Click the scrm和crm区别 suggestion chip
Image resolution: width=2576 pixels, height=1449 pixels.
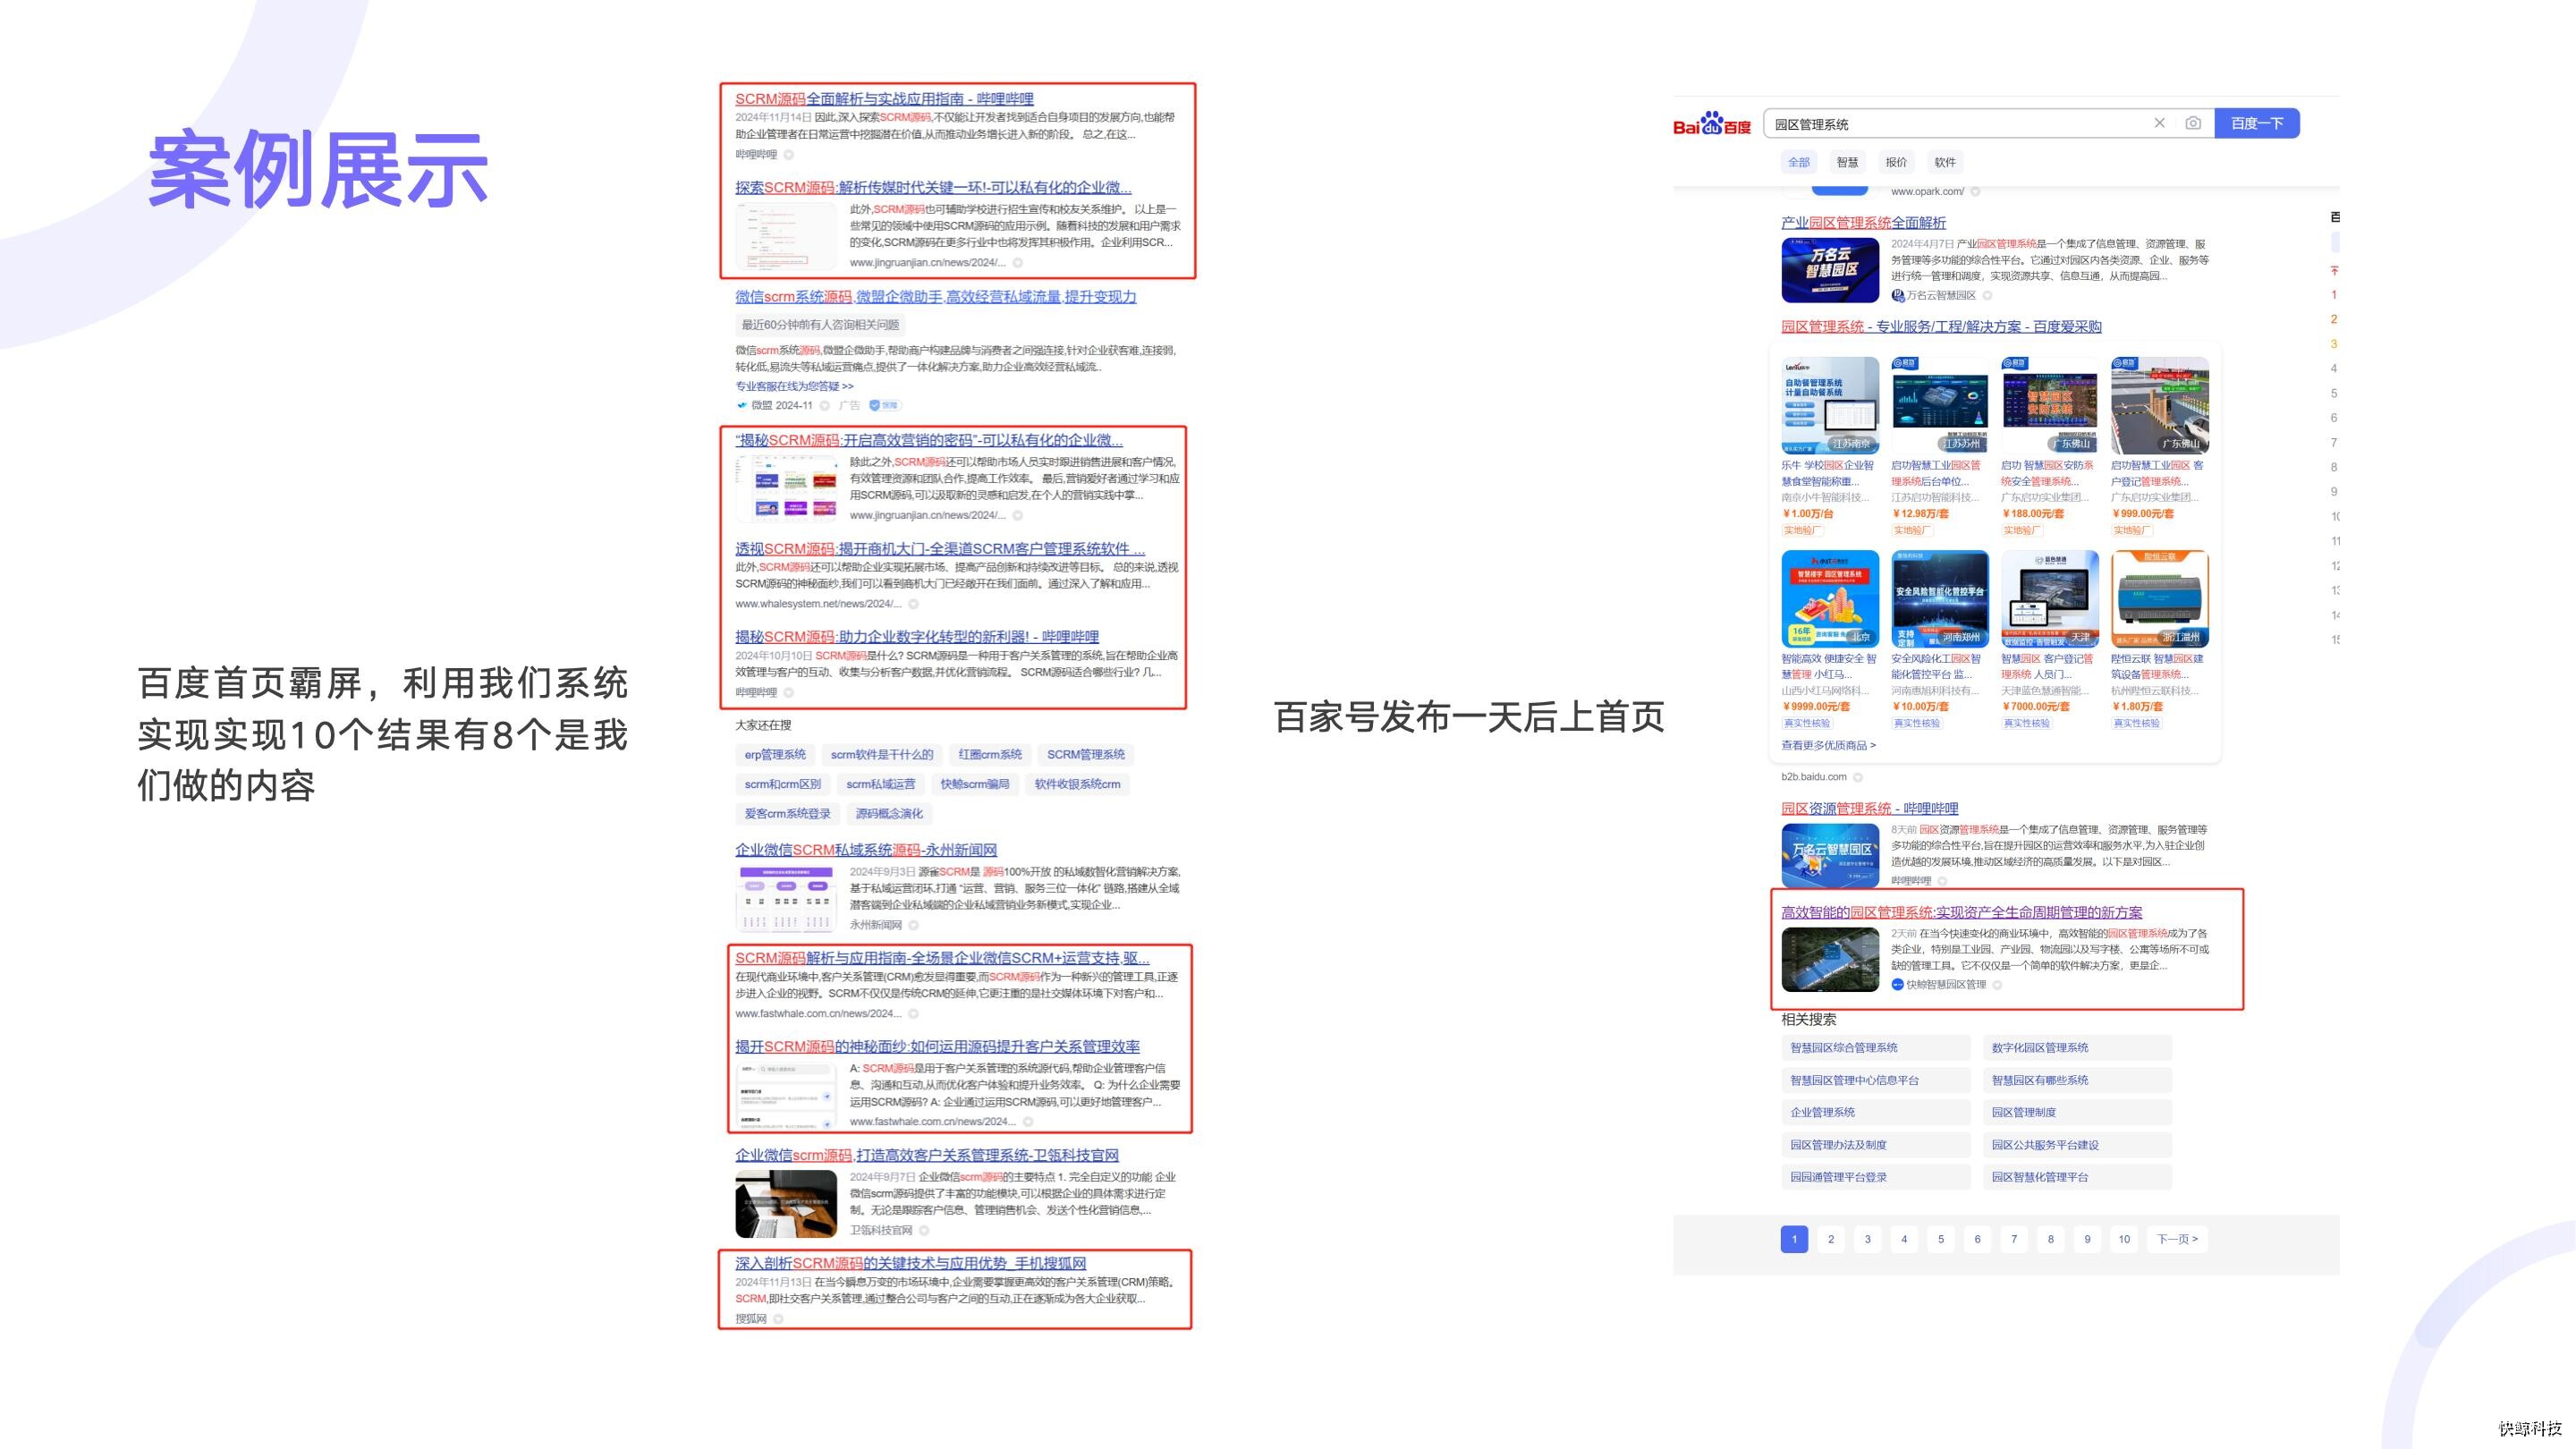[782, 785]
